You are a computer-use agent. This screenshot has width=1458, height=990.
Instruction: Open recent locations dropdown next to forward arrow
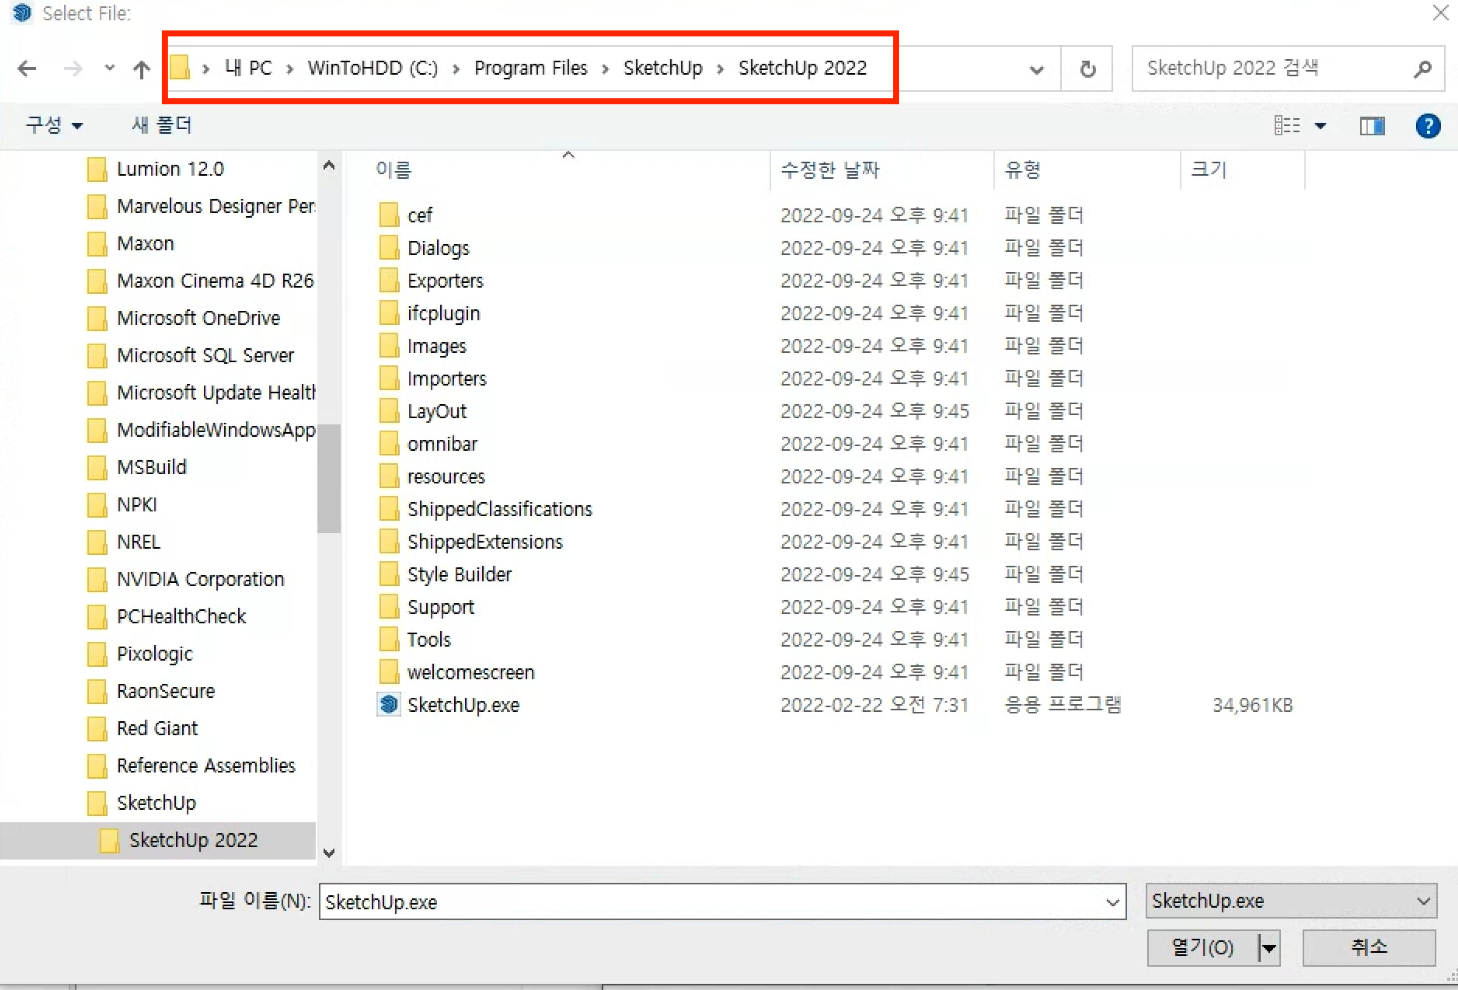[x=109, y=68]
